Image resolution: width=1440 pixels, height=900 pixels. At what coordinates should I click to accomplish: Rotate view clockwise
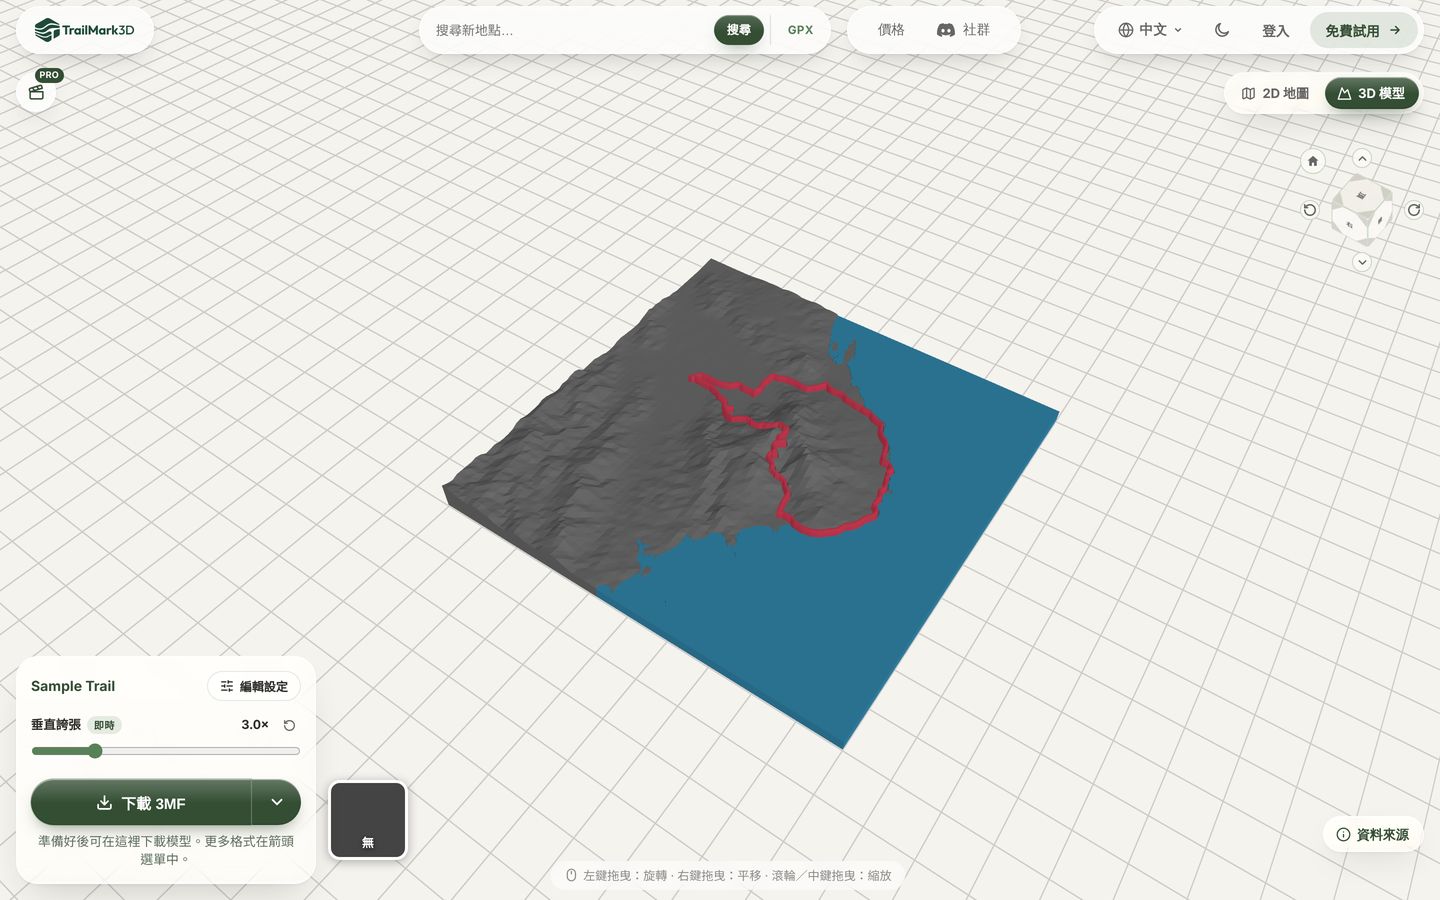[1414, 210]
